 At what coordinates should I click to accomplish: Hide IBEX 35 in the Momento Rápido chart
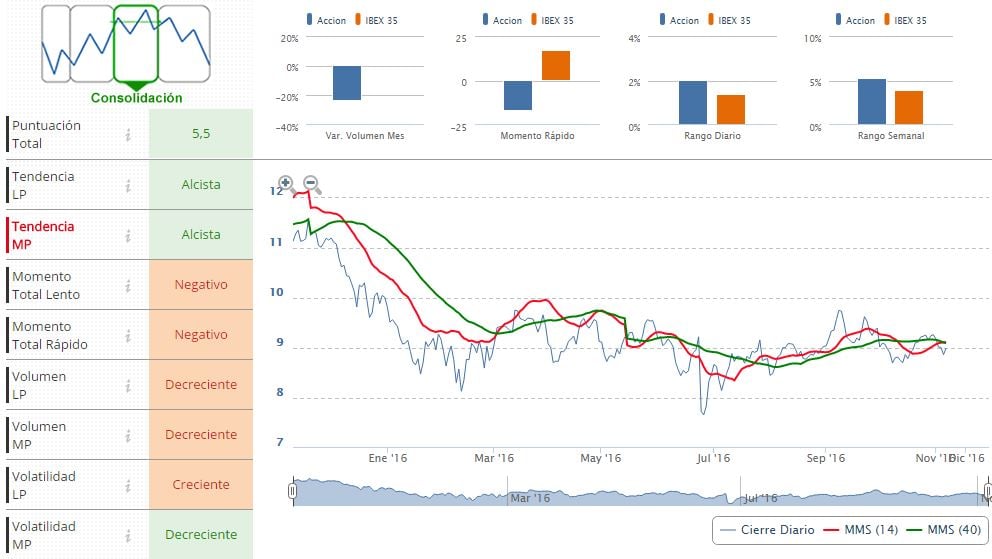click(550, 20)
